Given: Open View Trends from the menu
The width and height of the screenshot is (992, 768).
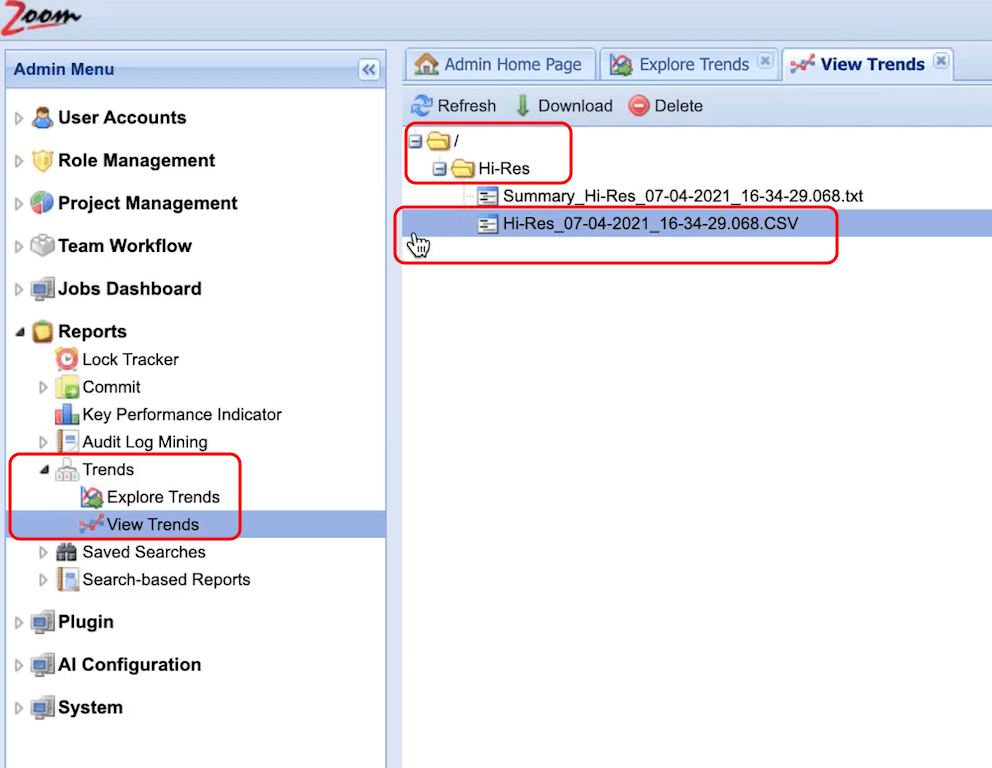Looking at the screenshot, I should [x=152, y=524].
